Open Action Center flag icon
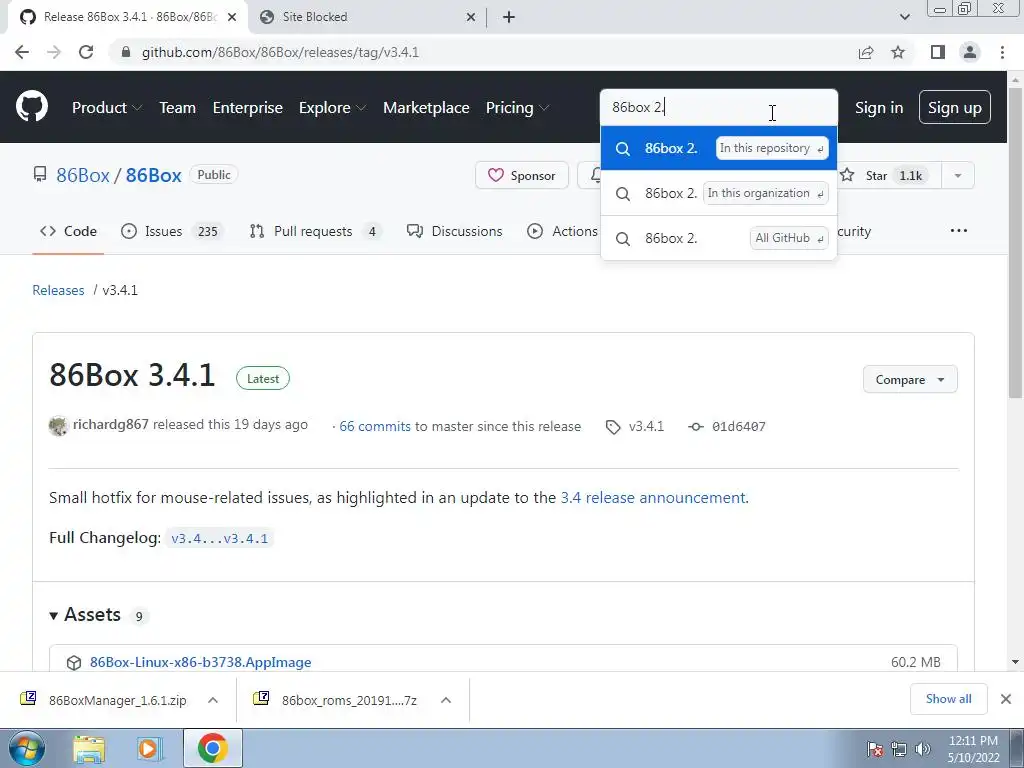 (x=874, y=749)
